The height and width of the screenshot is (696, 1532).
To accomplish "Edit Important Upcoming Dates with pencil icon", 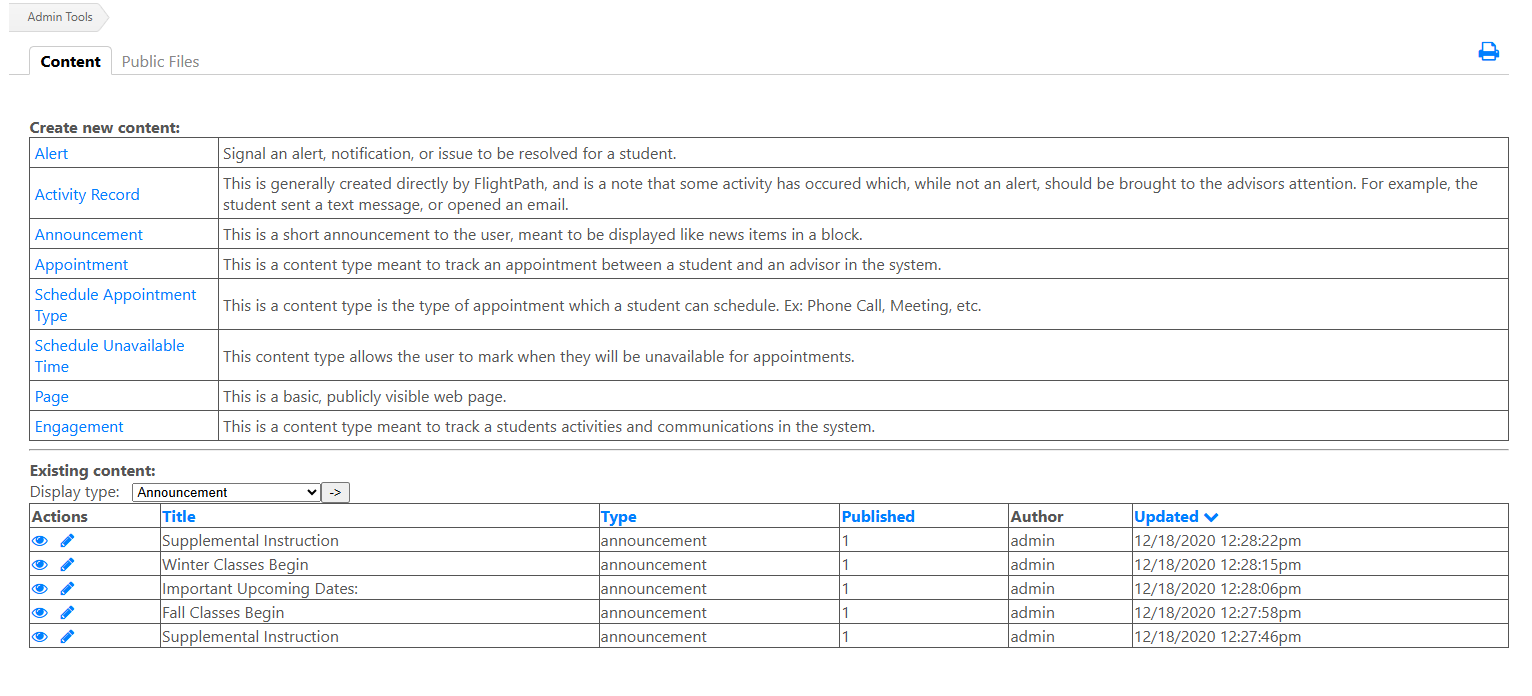I will point(67,589).
